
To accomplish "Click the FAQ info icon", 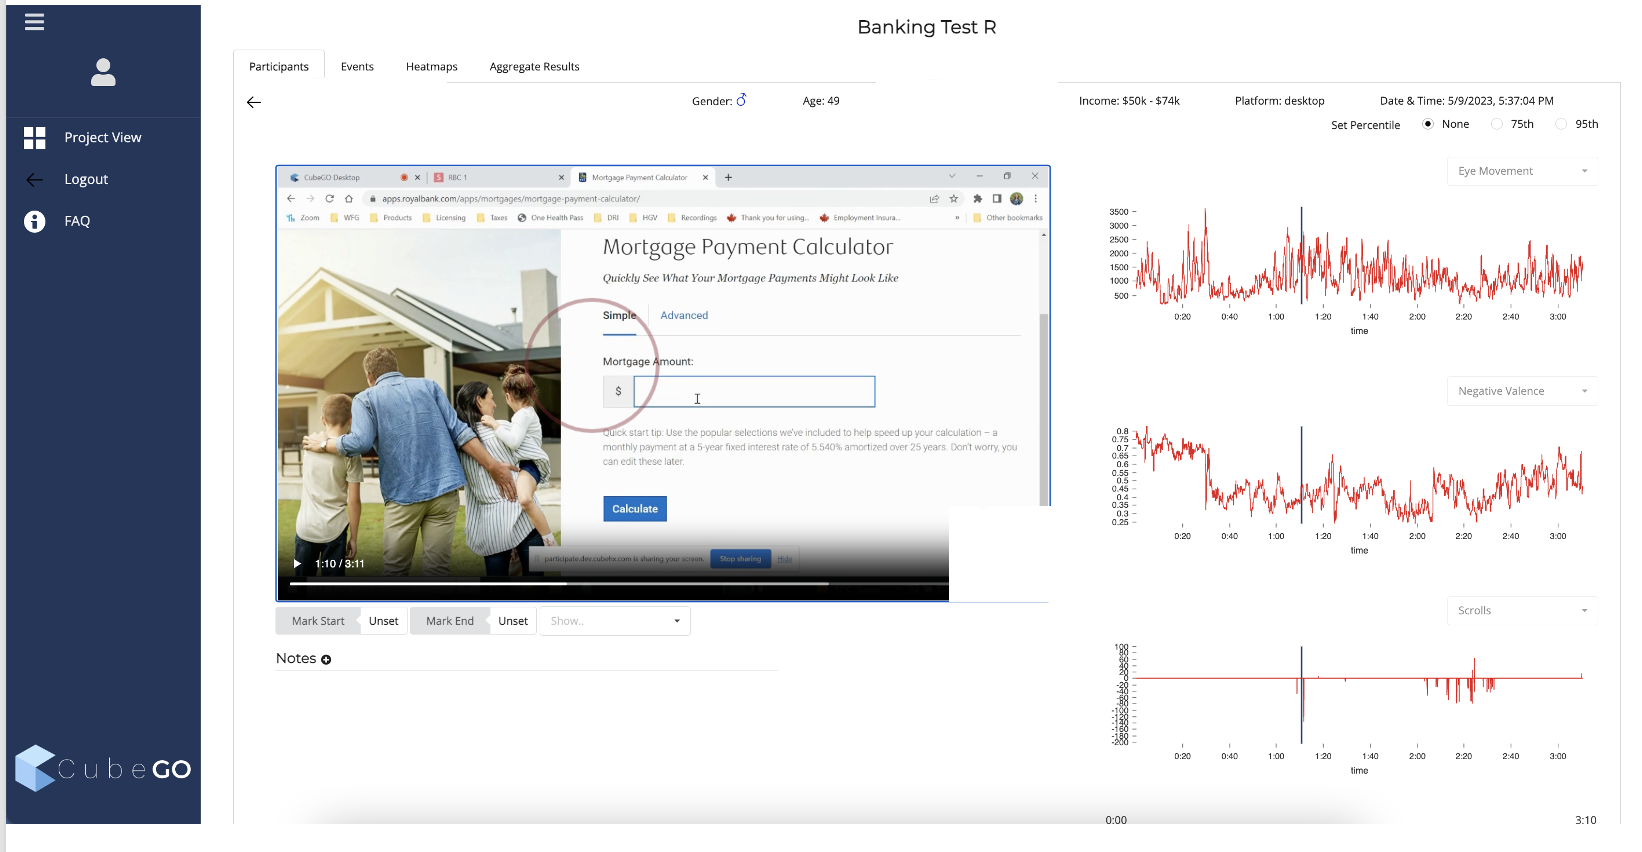I will [35, 222].
